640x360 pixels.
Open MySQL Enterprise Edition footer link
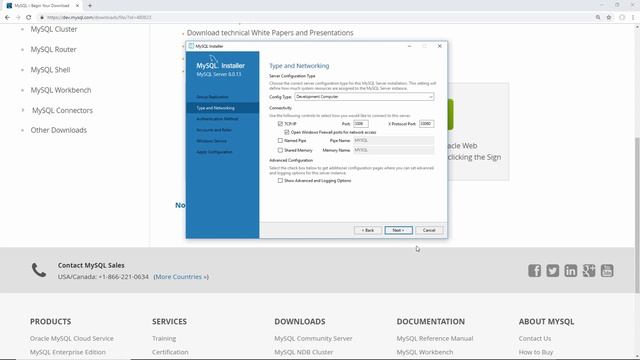(x=68, y=352)
